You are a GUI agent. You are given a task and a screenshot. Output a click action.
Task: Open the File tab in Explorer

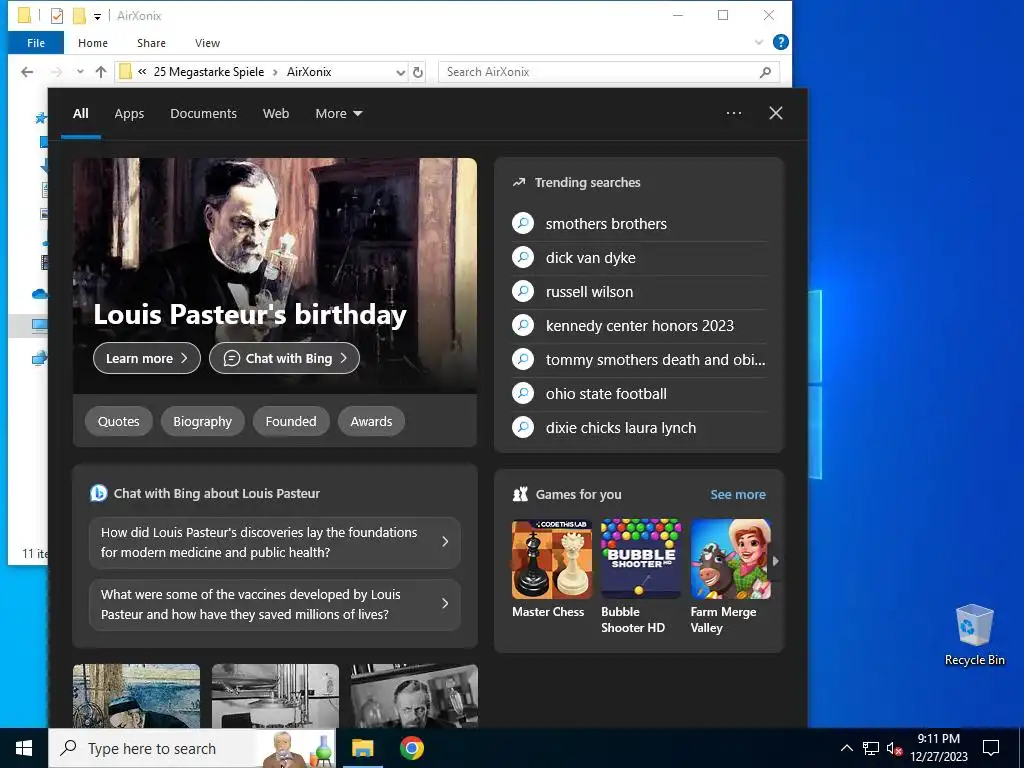36,42
